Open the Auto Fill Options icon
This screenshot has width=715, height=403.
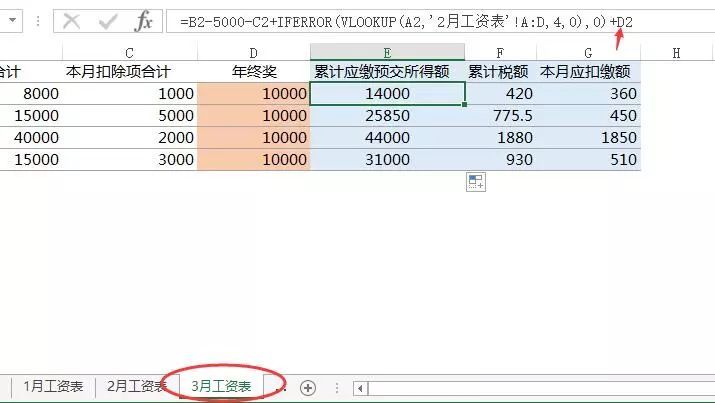(x=475, y=181)
